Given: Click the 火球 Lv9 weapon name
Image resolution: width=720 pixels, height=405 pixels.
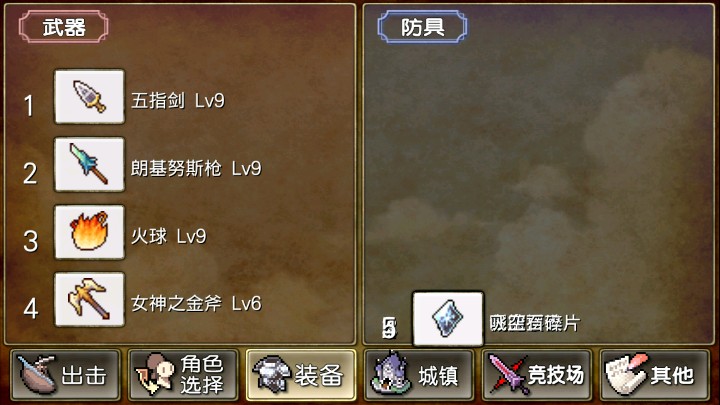Looking at the screenshot, I should point(169,236).
